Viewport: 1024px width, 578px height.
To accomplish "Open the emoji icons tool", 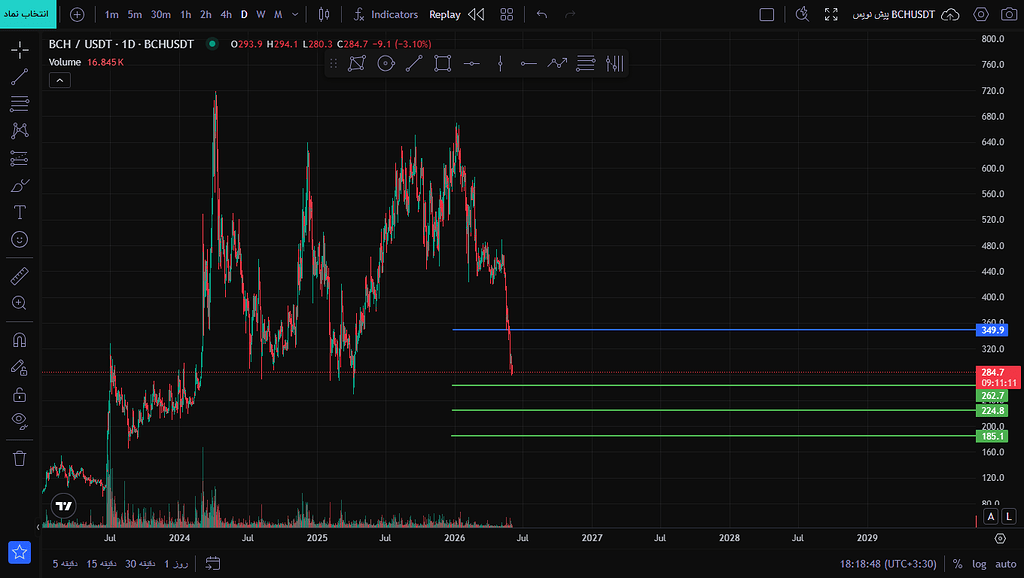I will pos(20,240).
